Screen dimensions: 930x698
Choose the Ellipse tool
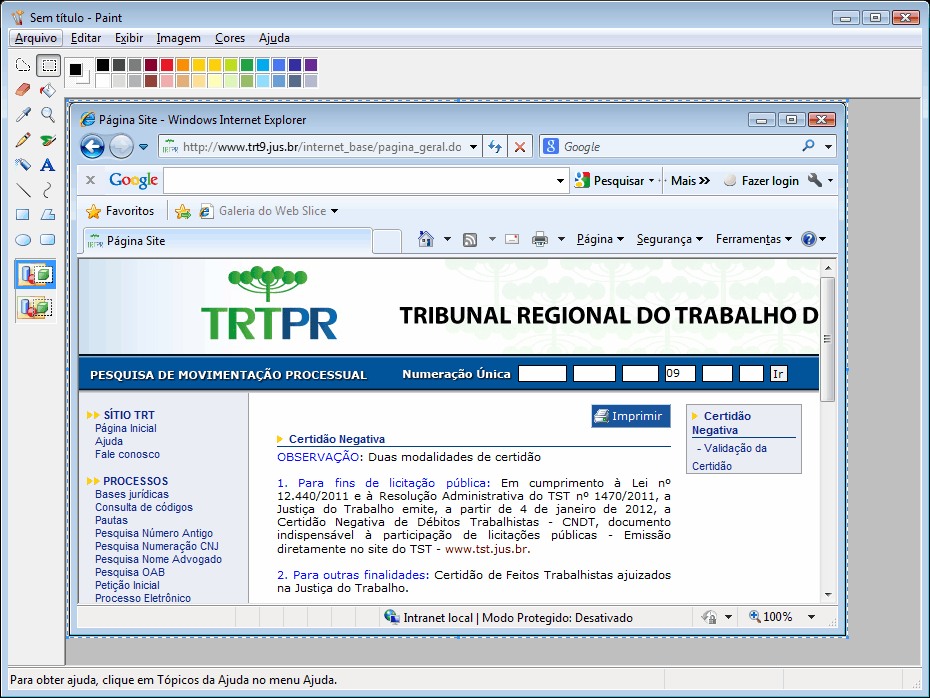coord(23,240)
